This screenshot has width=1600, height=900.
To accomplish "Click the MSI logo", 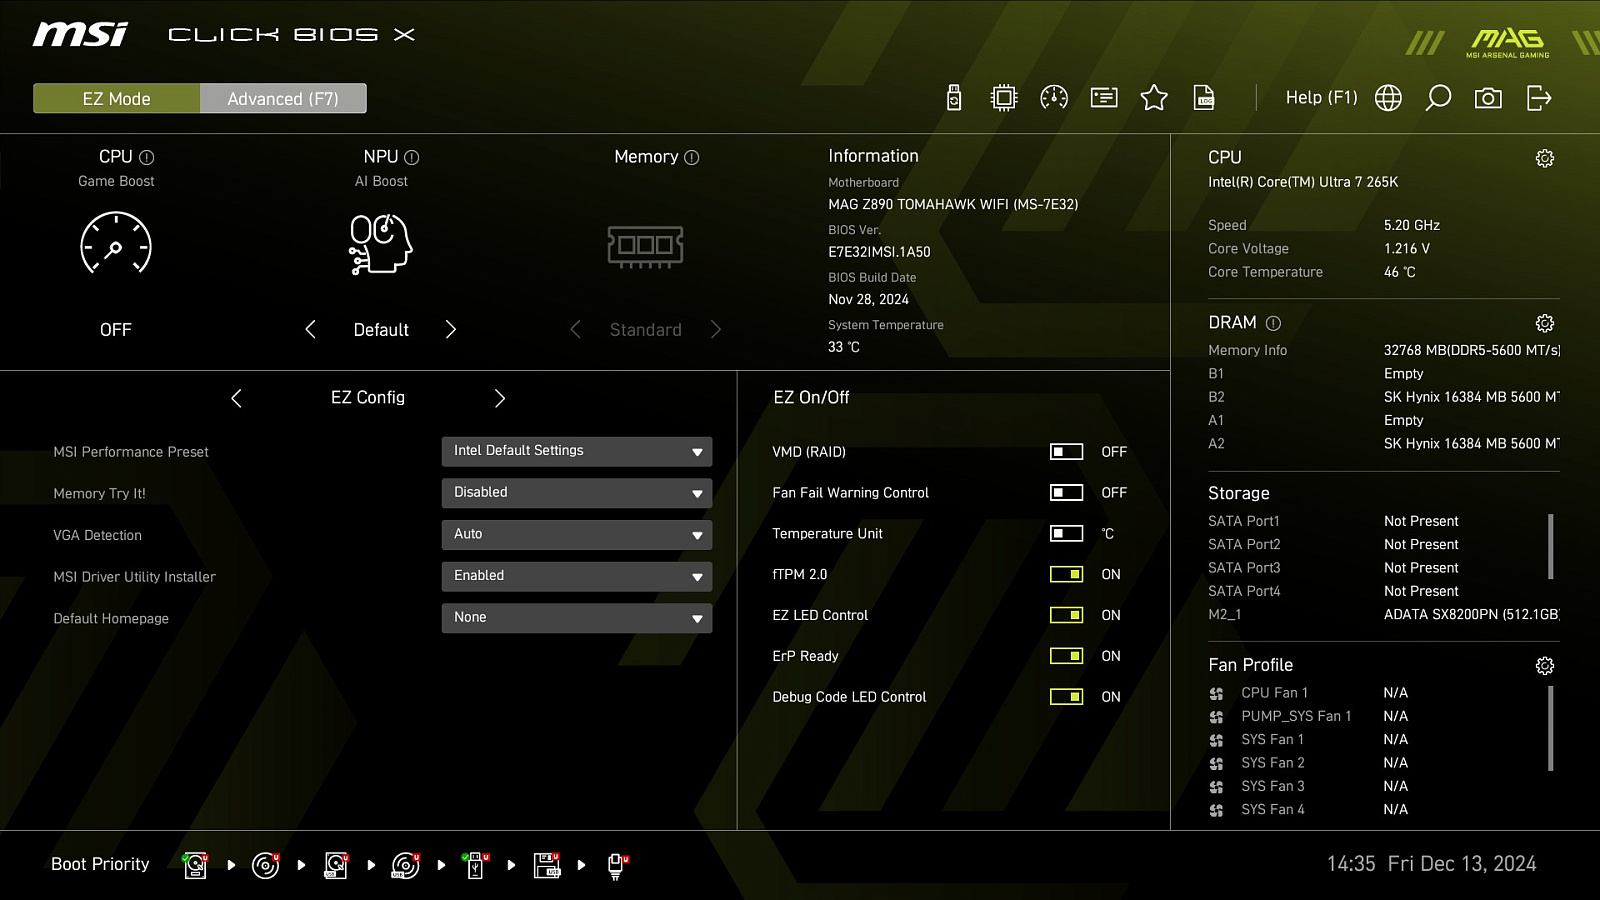I will click(80, 35).
